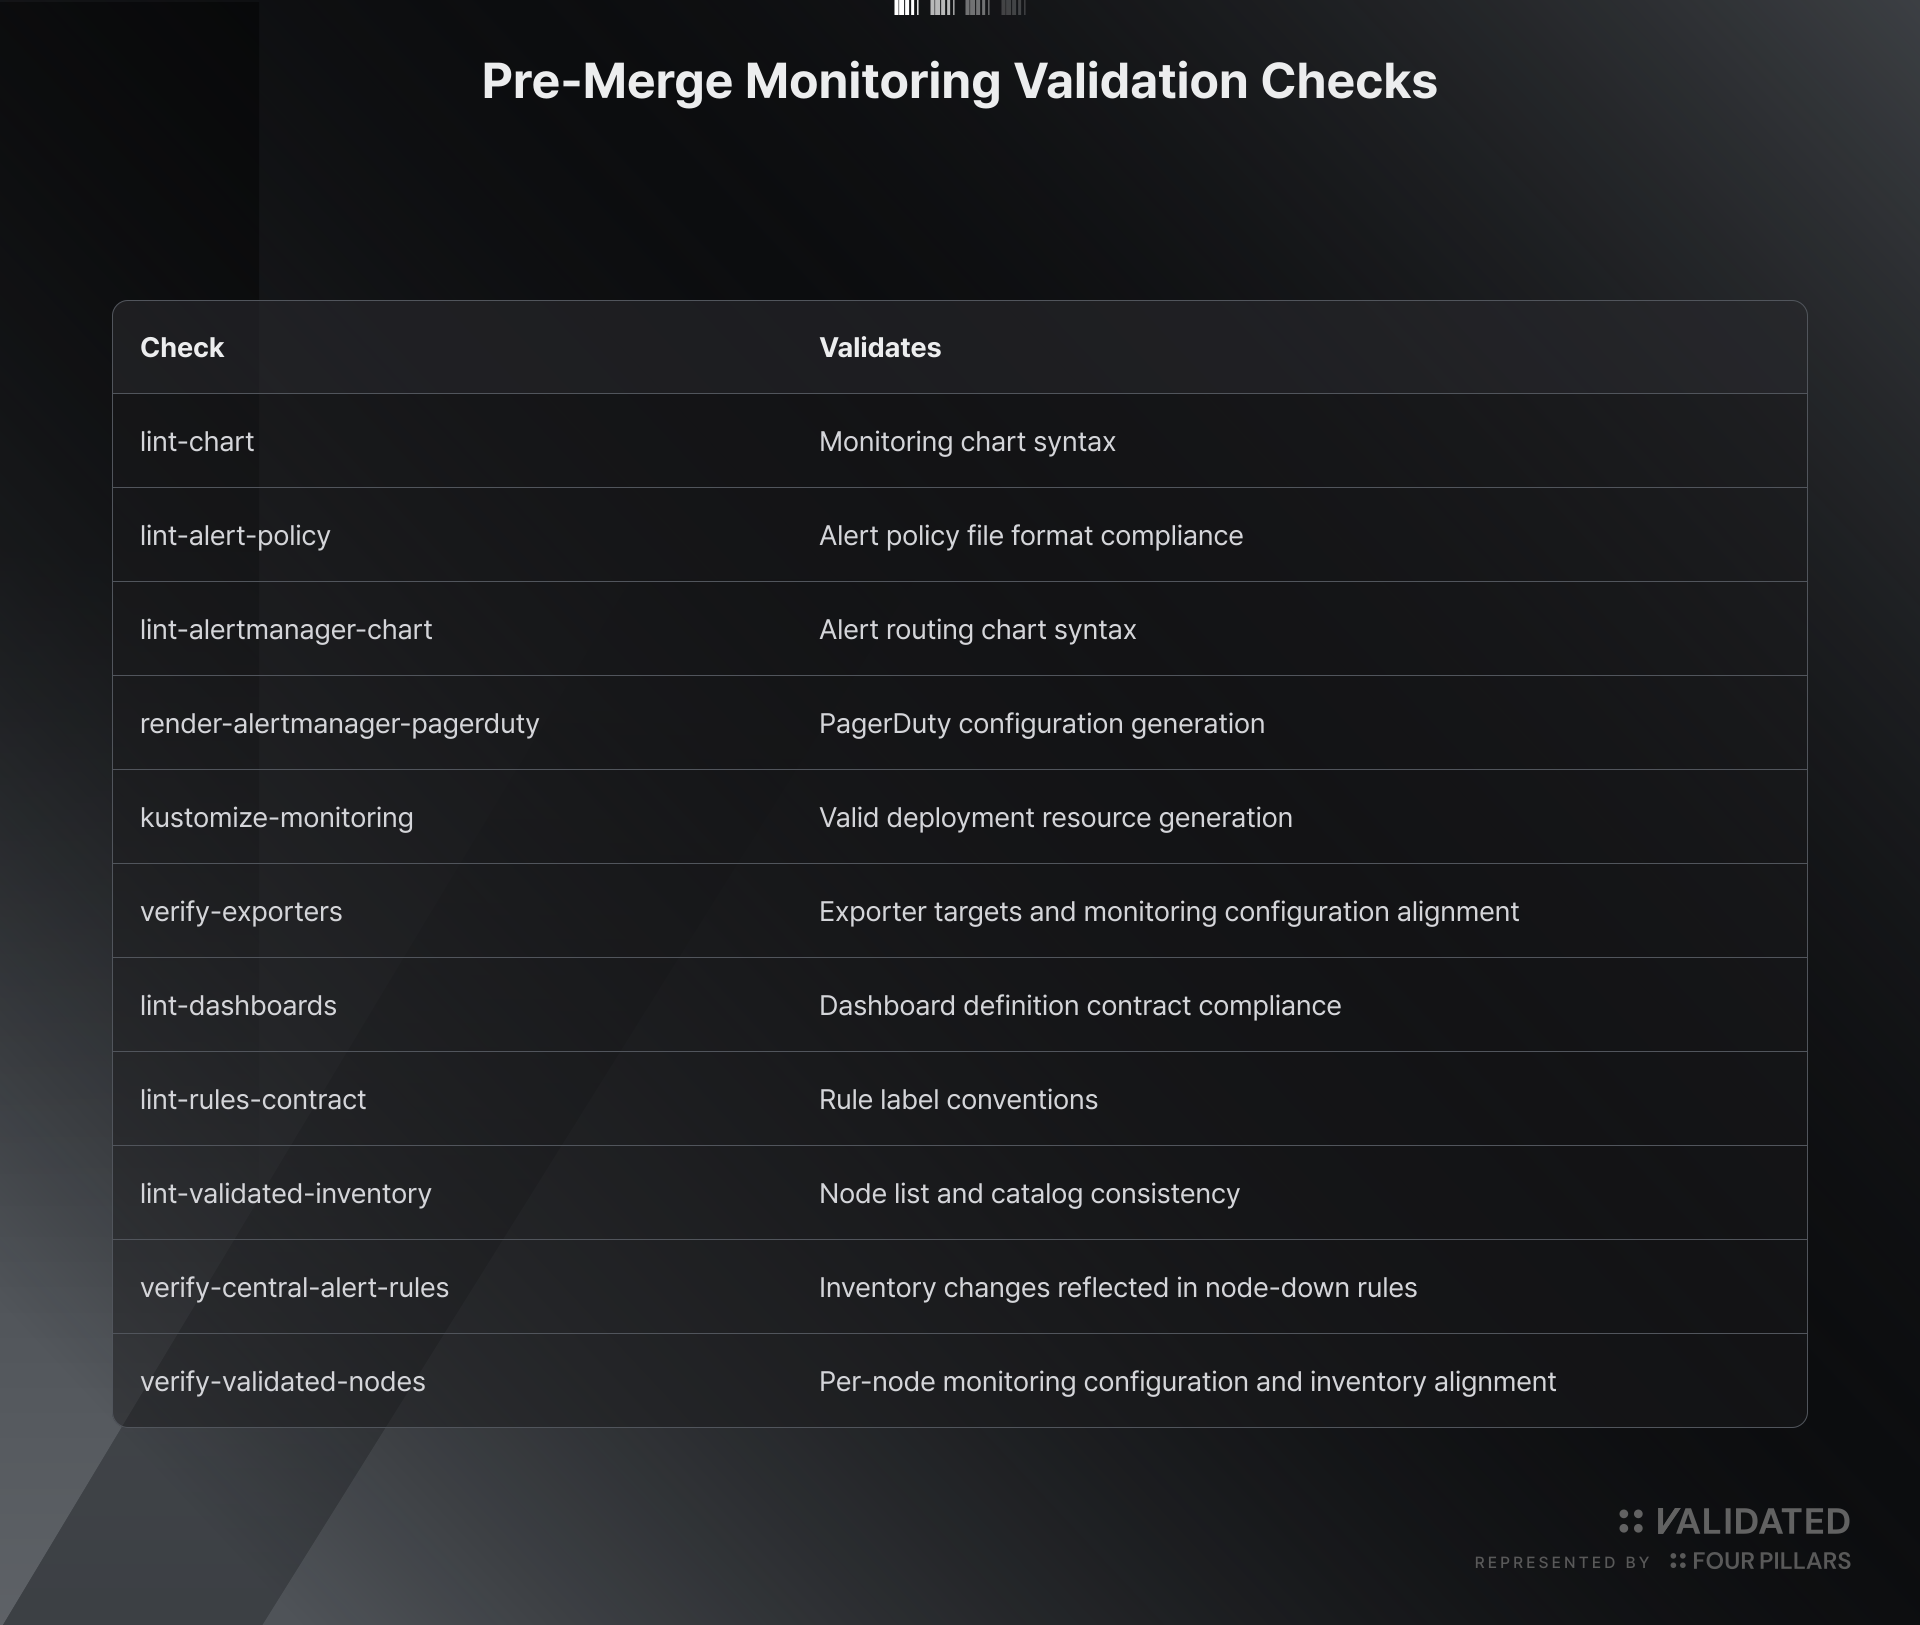Select the verify-exporters row
The width and height of the screenshot is (1920, 1625).
click(x=960, y=911)
